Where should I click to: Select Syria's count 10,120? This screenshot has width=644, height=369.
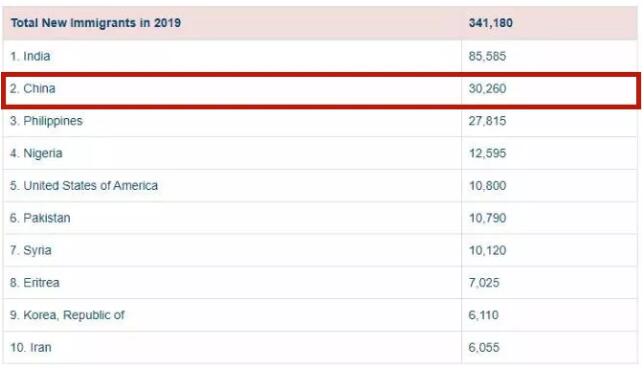coord(487,250)
